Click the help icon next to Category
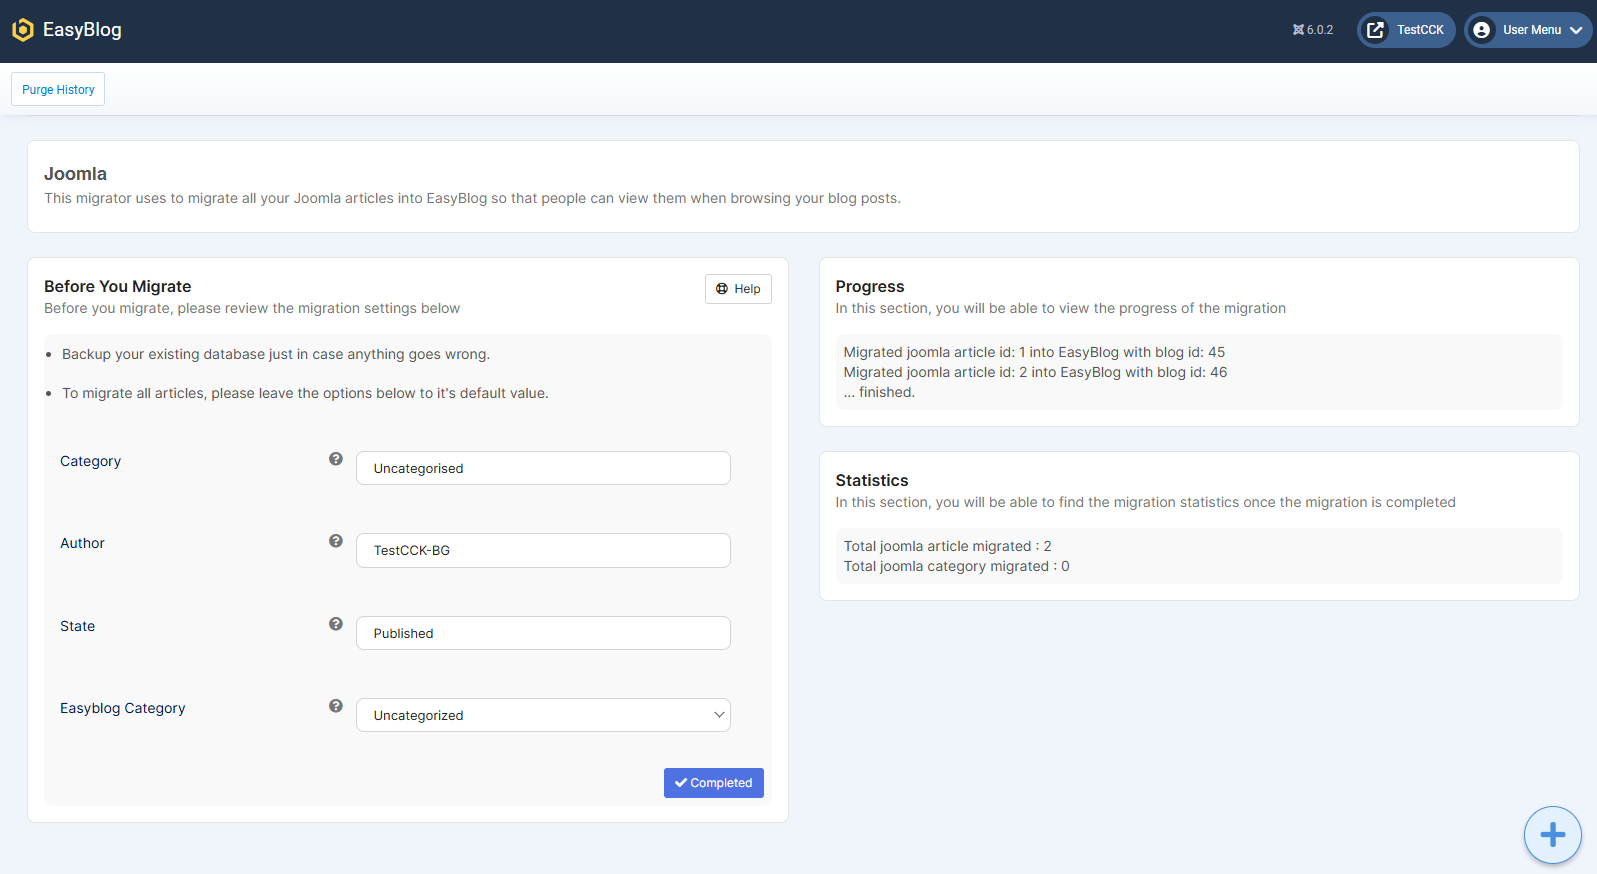Screen dimensions: 1597x874 (336, 459)
